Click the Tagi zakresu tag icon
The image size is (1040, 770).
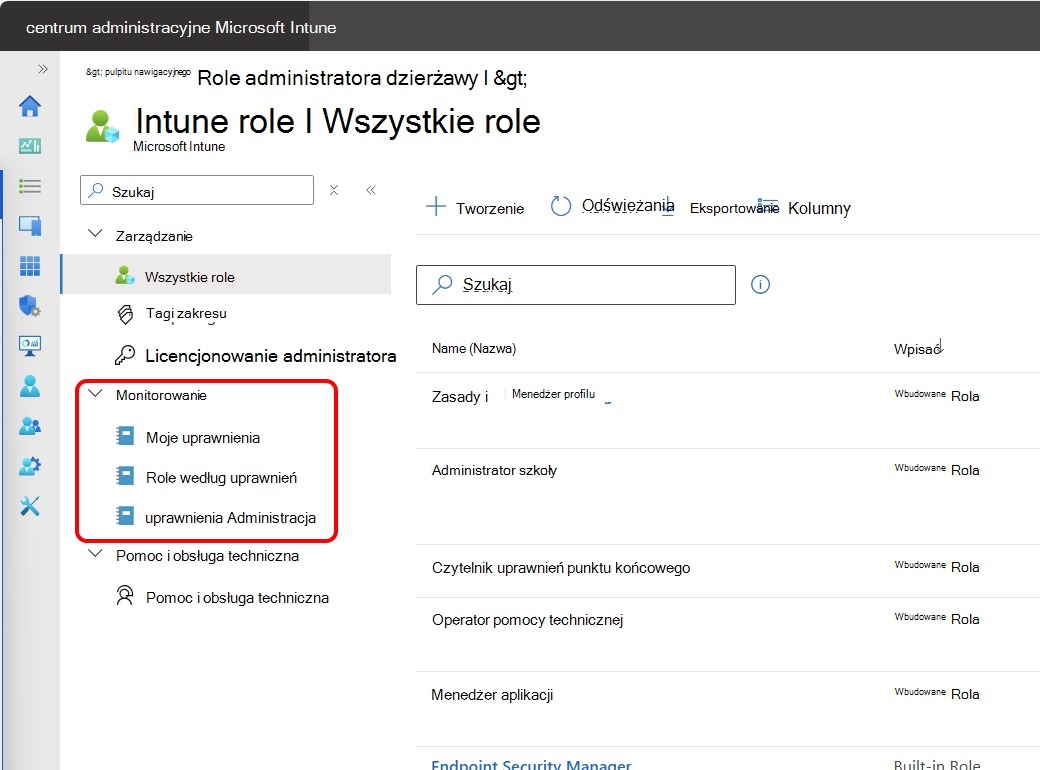pos(125,314)
